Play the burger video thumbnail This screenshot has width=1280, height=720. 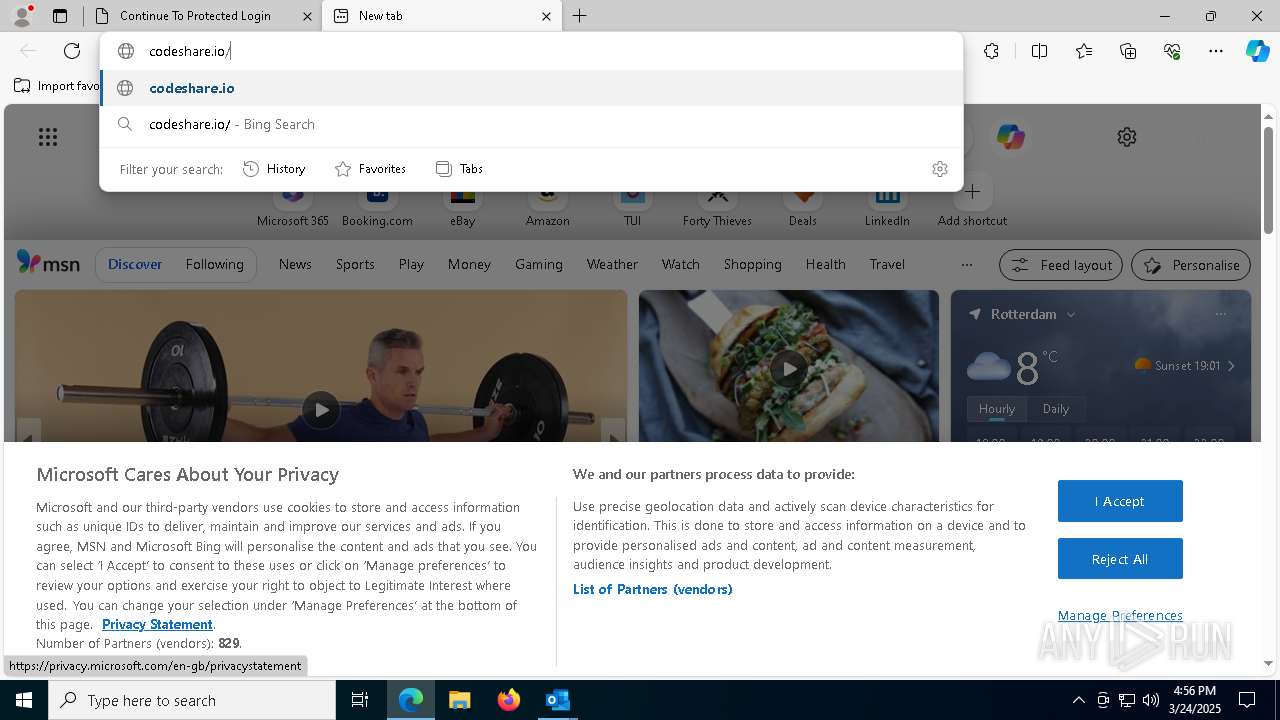789,368
